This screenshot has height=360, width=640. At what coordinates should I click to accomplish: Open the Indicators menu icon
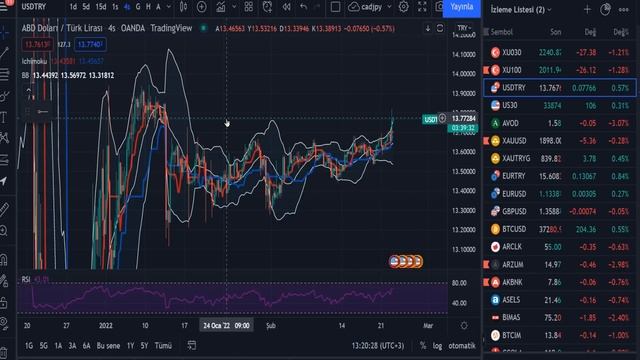click(221, 7)
